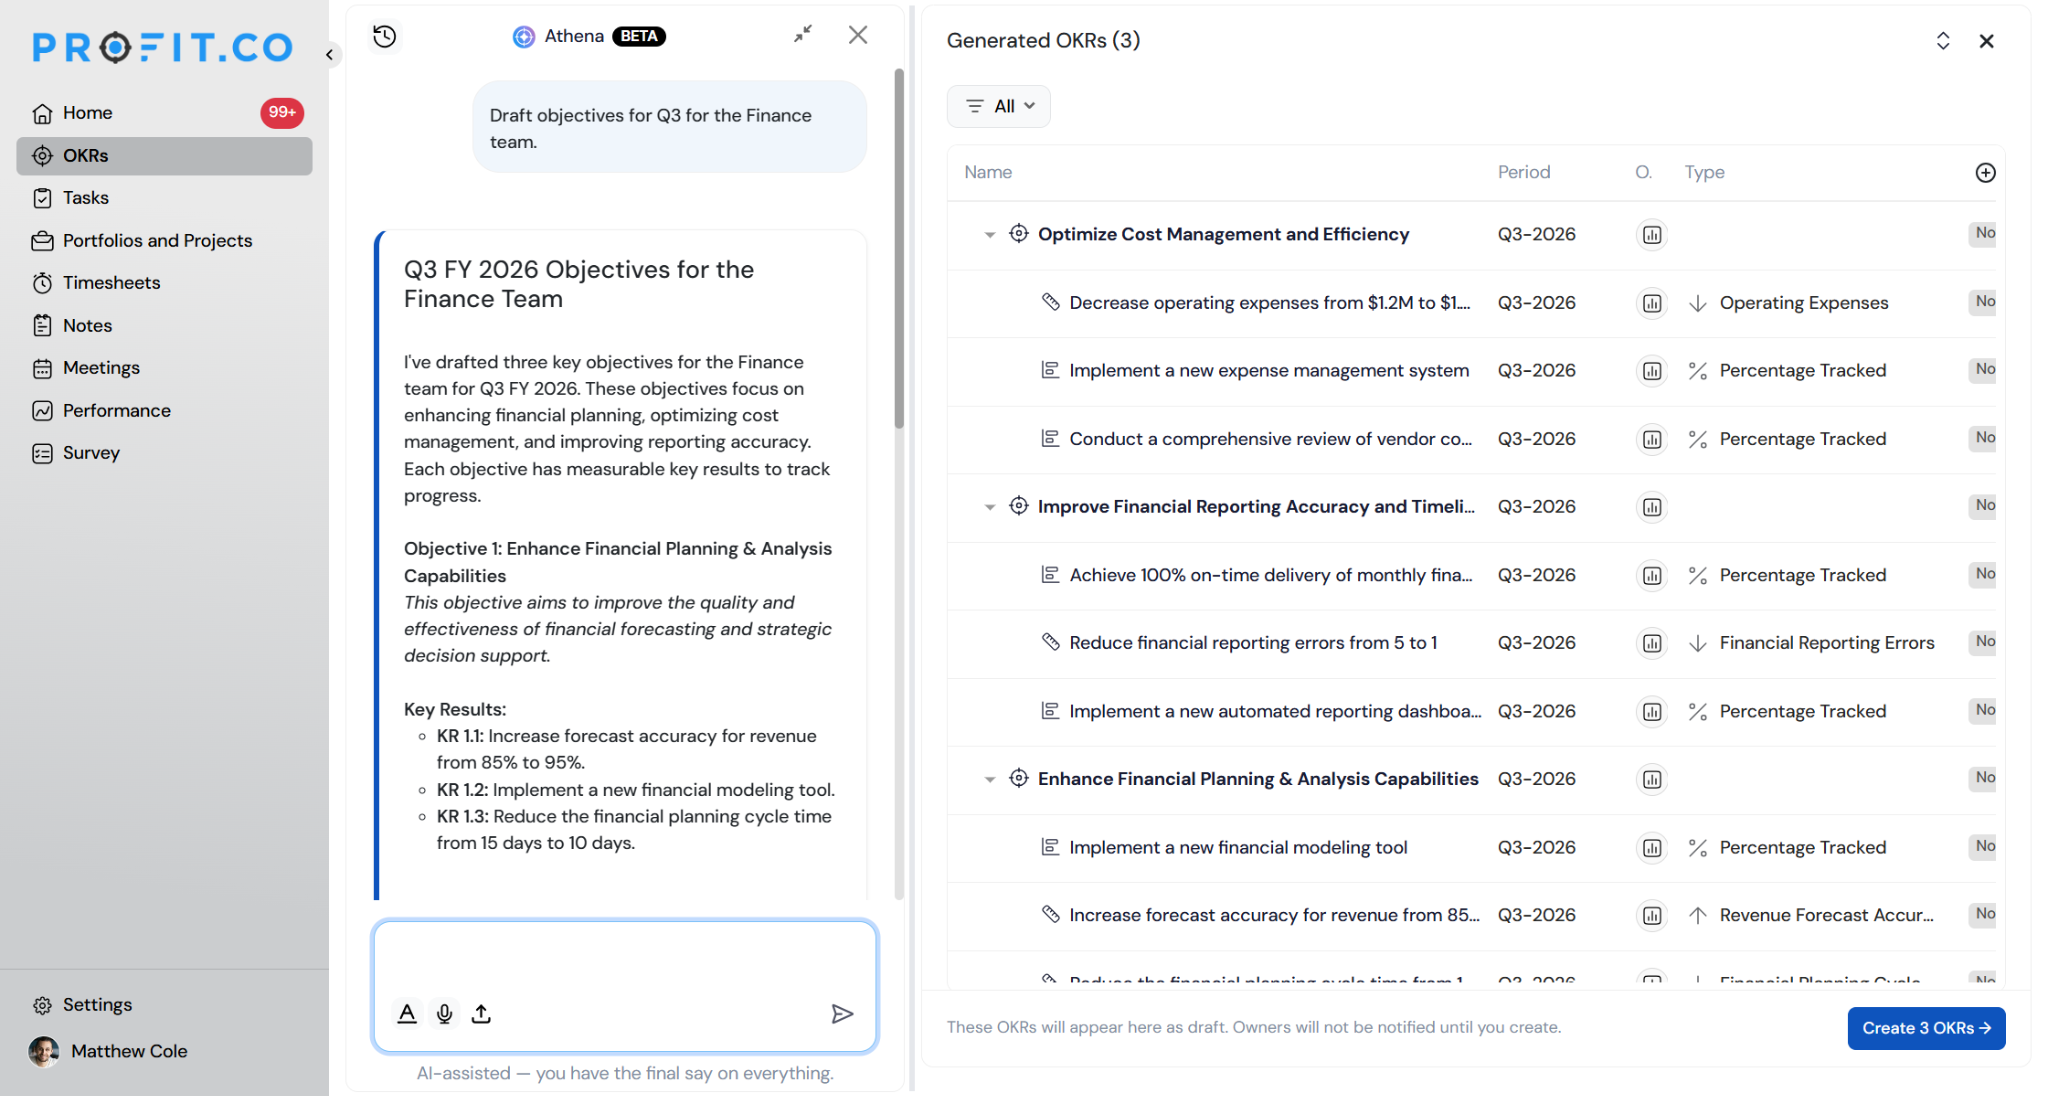Open Survey in the sidebar
The height and width of the screenshot is (1096, 2048).
coord(164,453)
